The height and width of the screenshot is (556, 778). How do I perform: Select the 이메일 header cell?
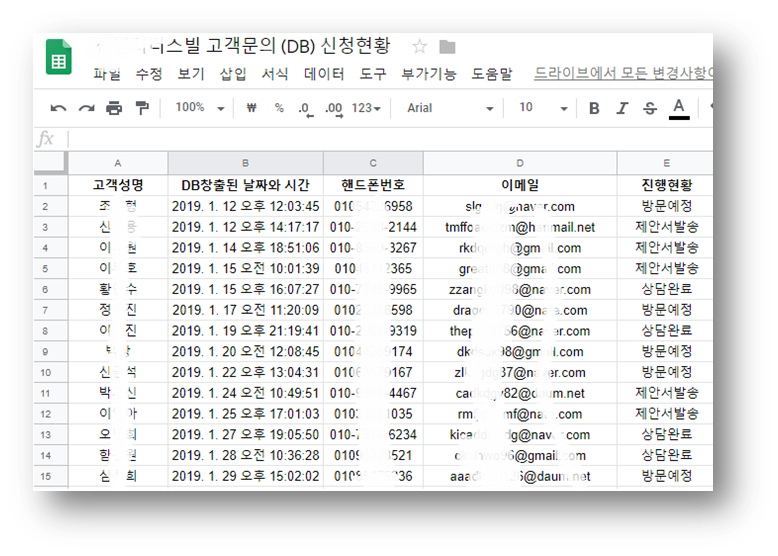(520, 185)
